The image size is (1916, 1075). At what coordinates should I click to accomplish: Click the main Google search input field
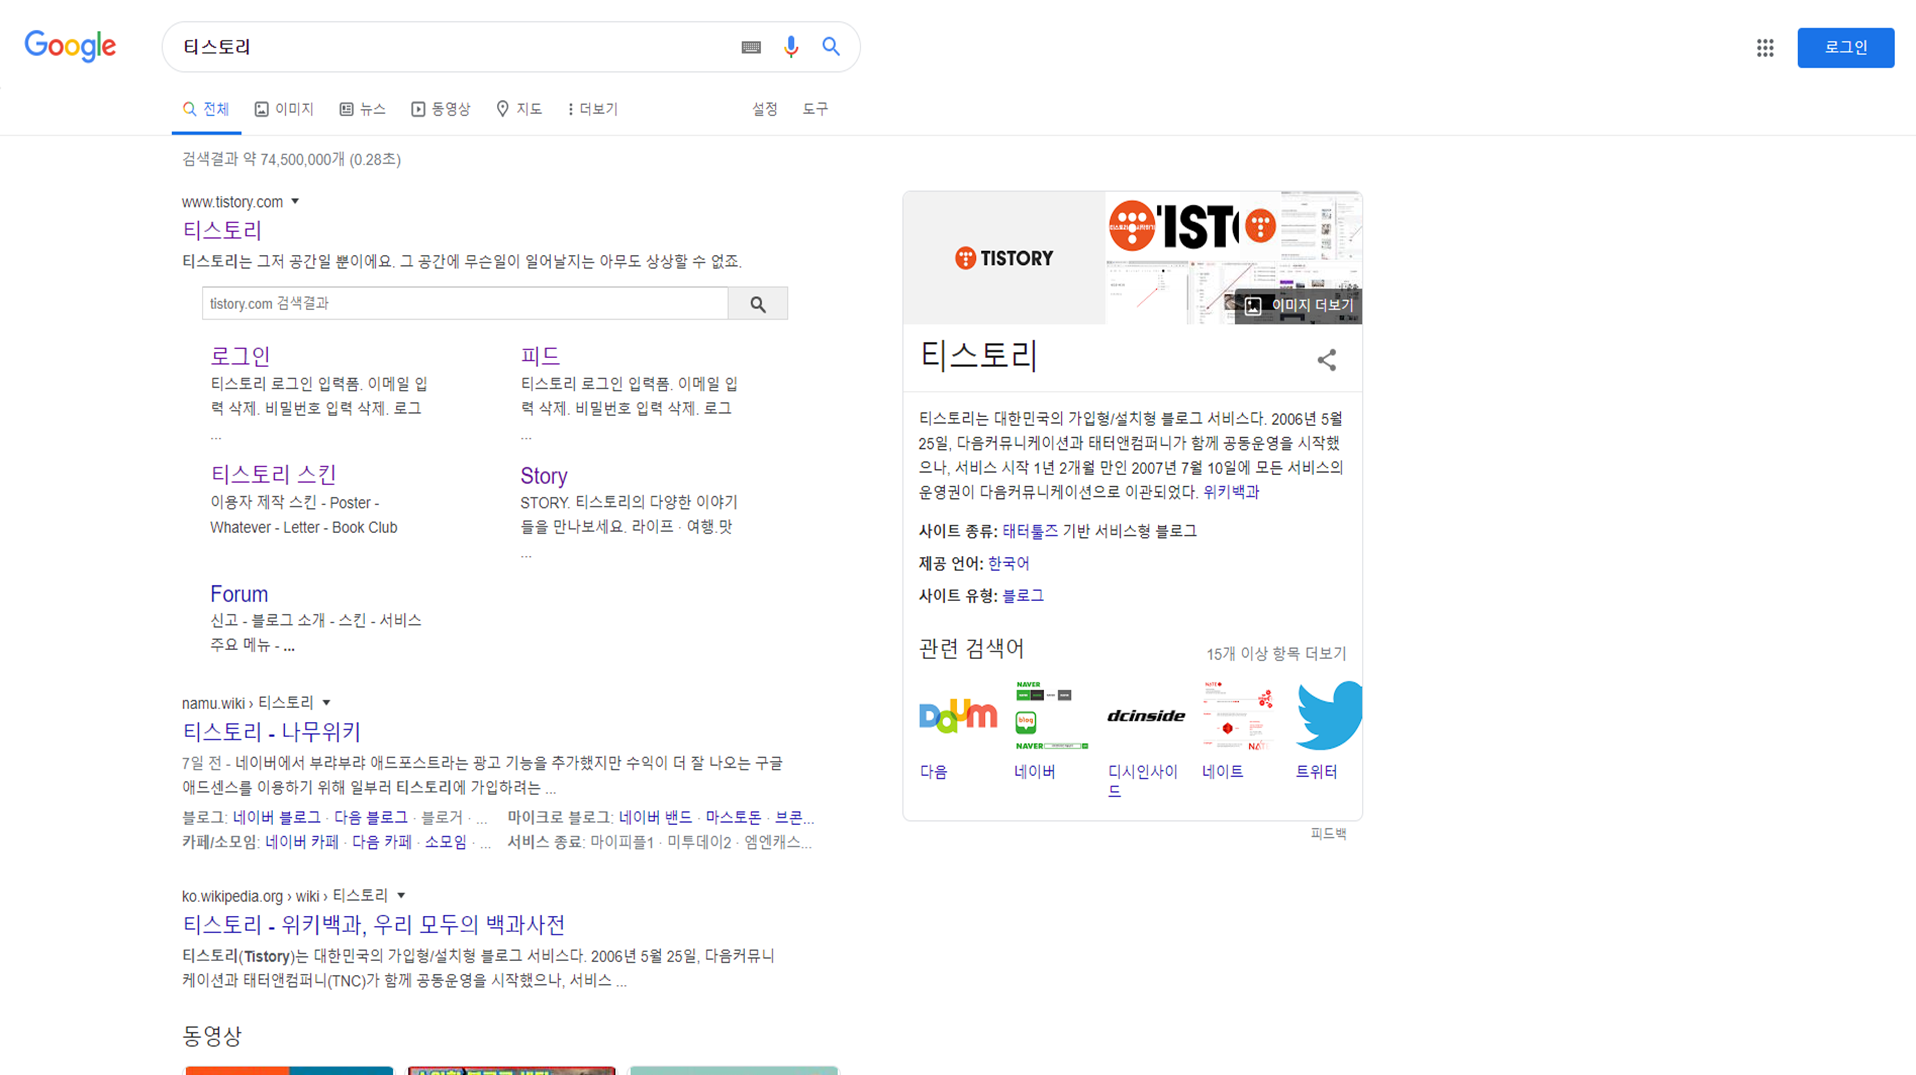[455, 47]
